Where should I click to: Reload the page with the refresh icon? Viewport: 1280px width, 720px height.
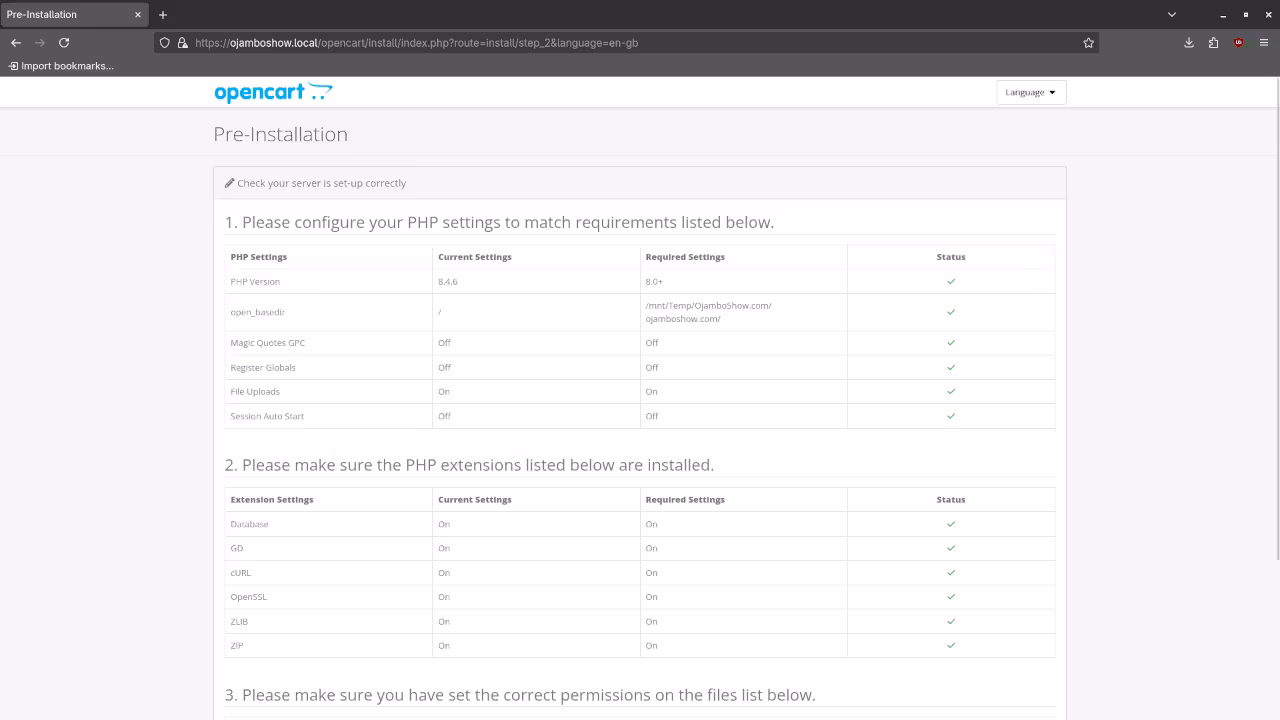pos(64,43)
